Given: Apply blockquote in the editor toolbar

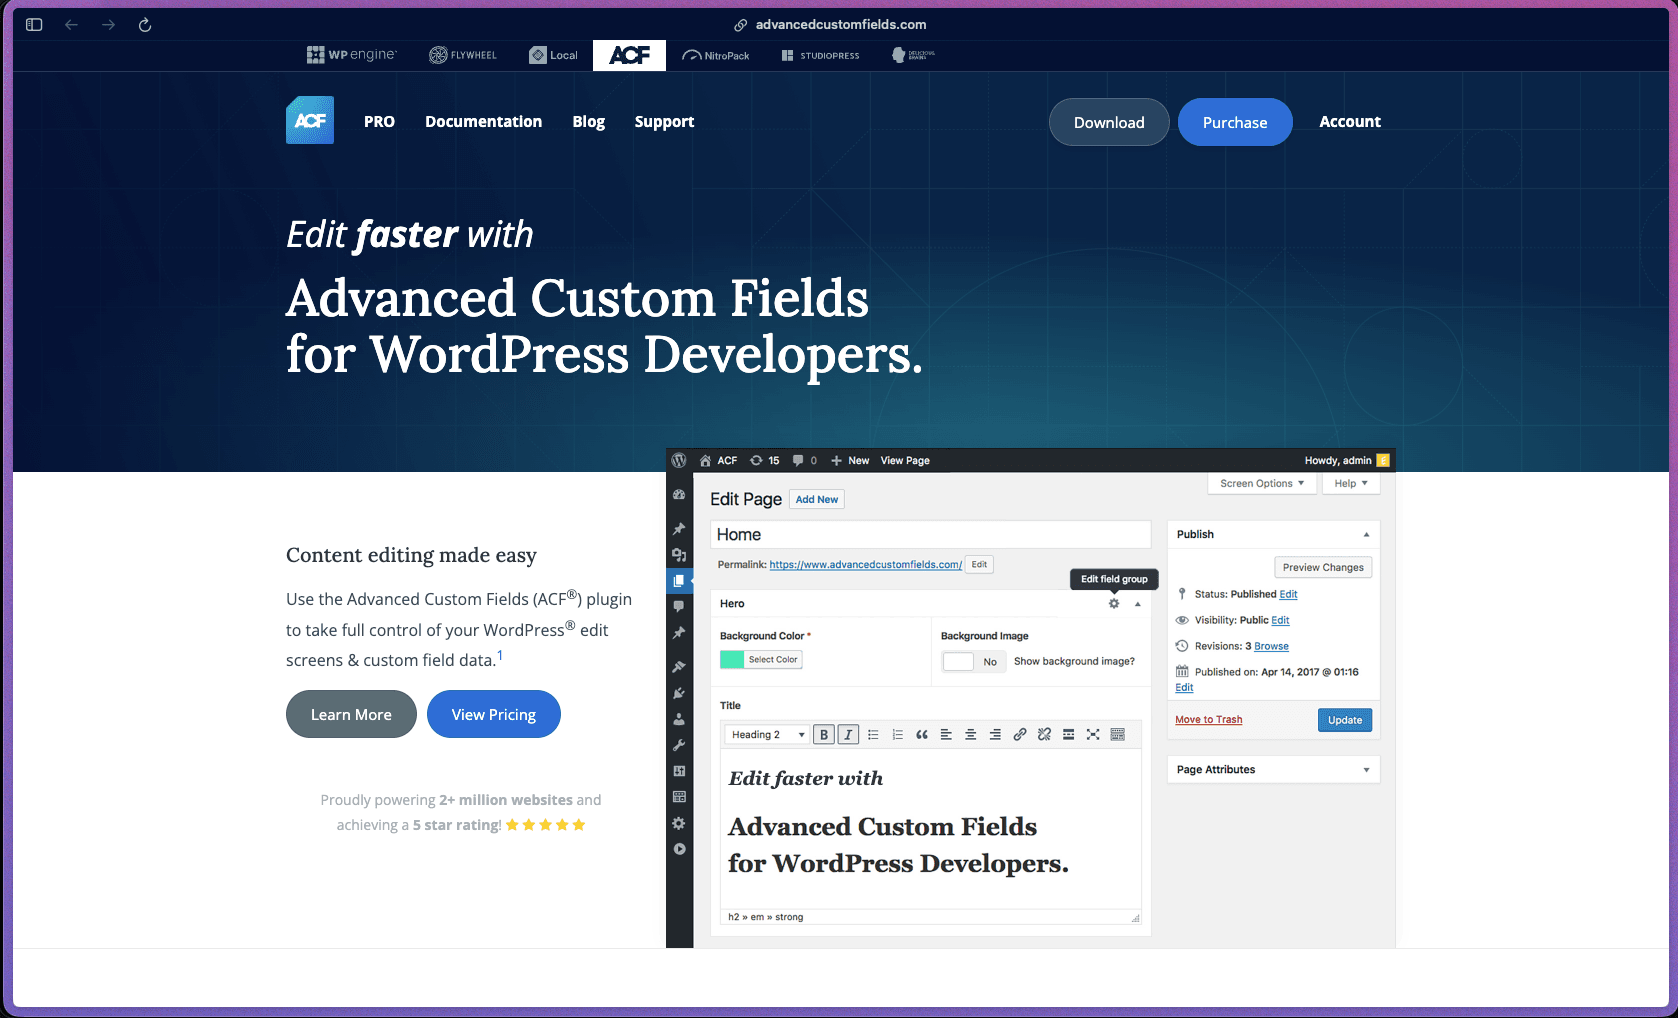Looking at the screenshot, I should (x=922, y=734).
